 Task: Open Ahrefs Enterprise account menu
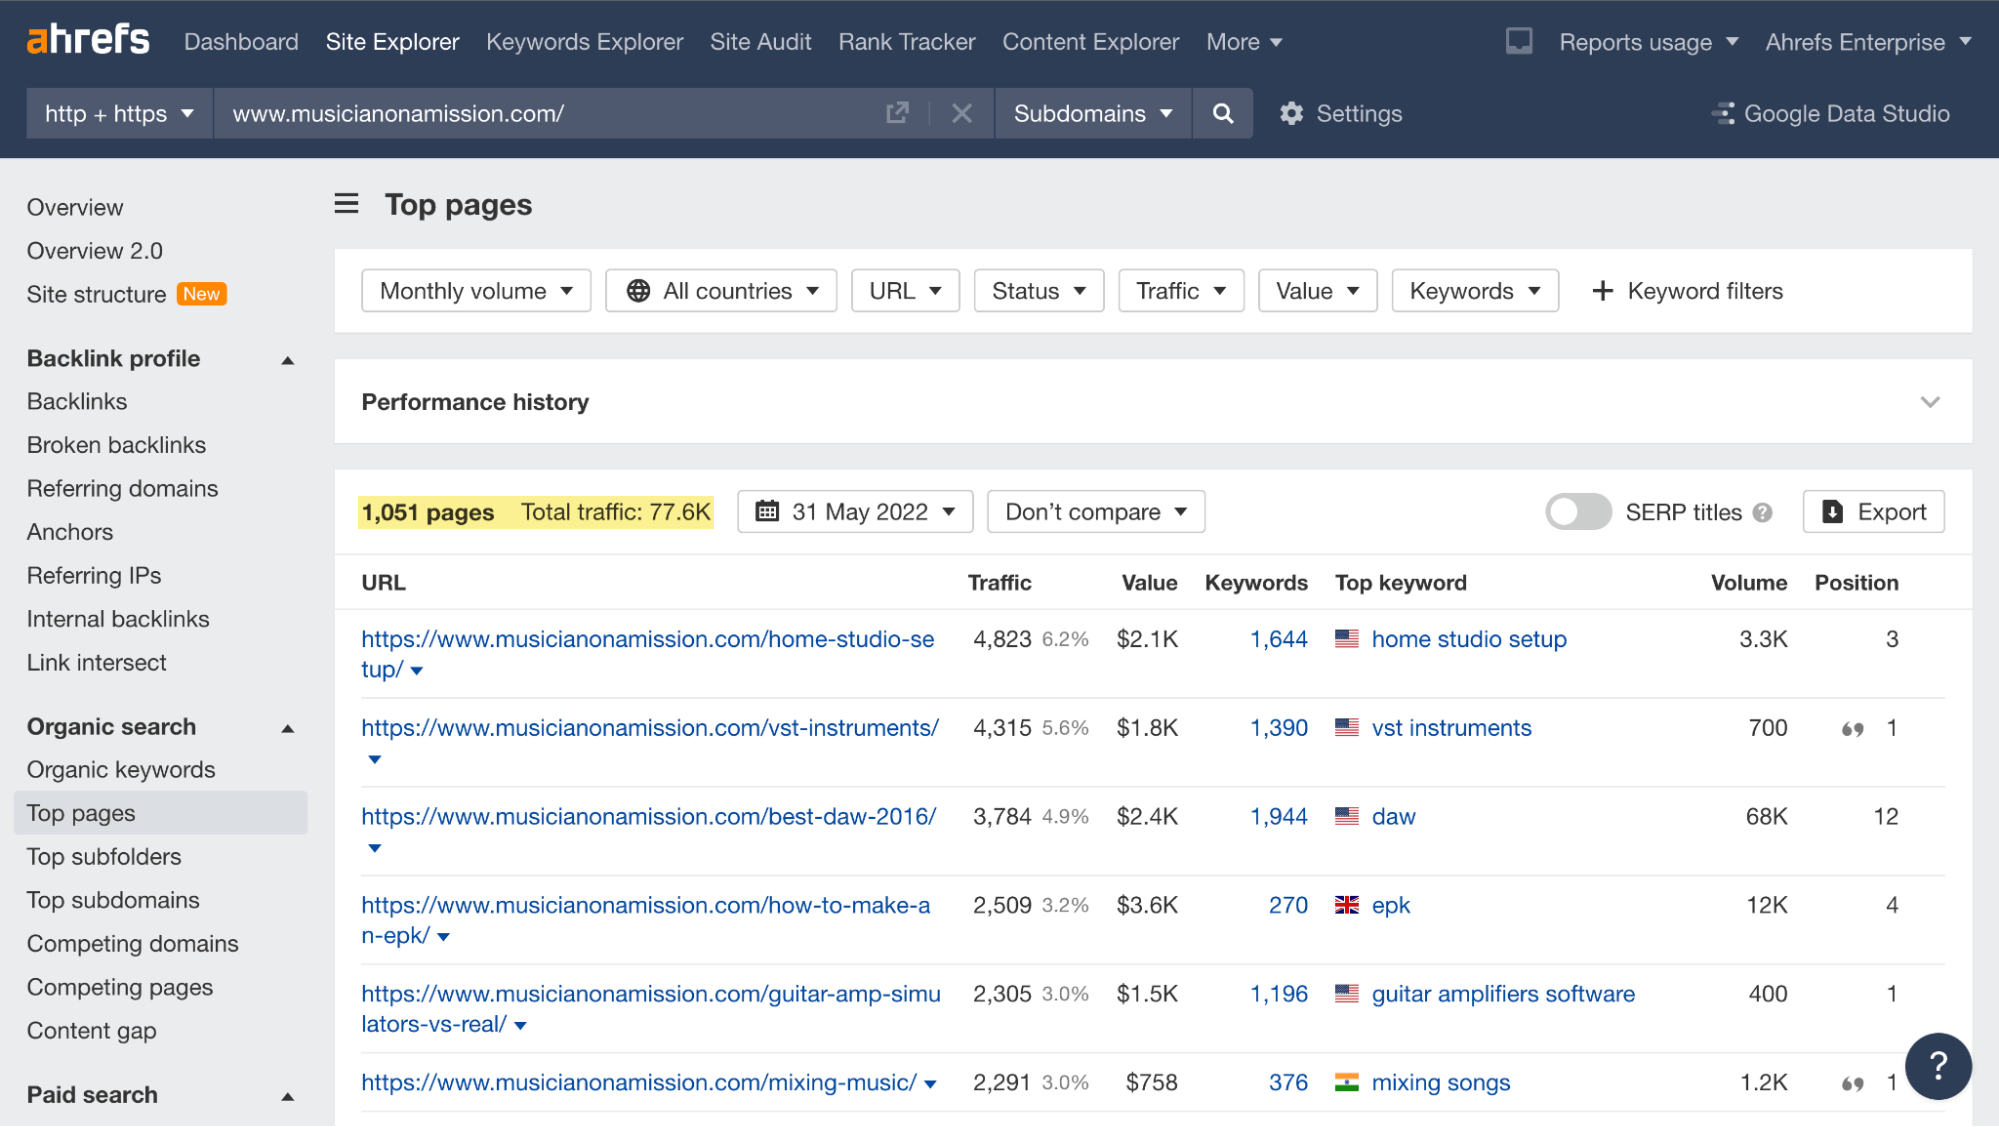pos(1868,42)
